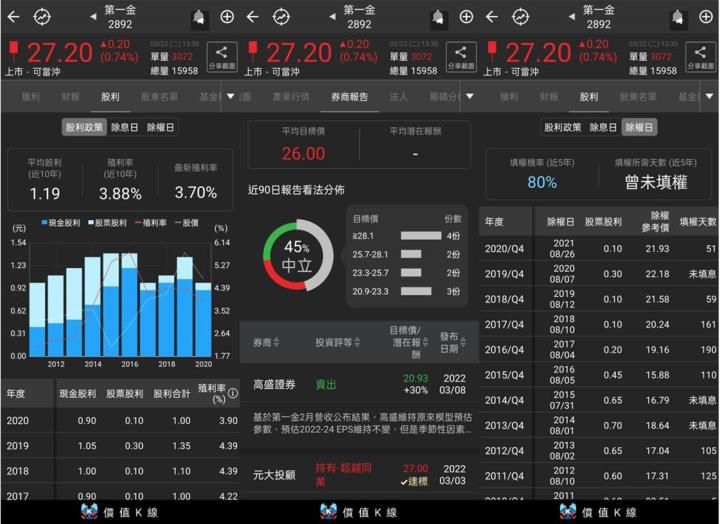Read 高盛 report summary starting 基於第一金2月營收
This screenshot has height=524, width=720.
tap(362, 423)
